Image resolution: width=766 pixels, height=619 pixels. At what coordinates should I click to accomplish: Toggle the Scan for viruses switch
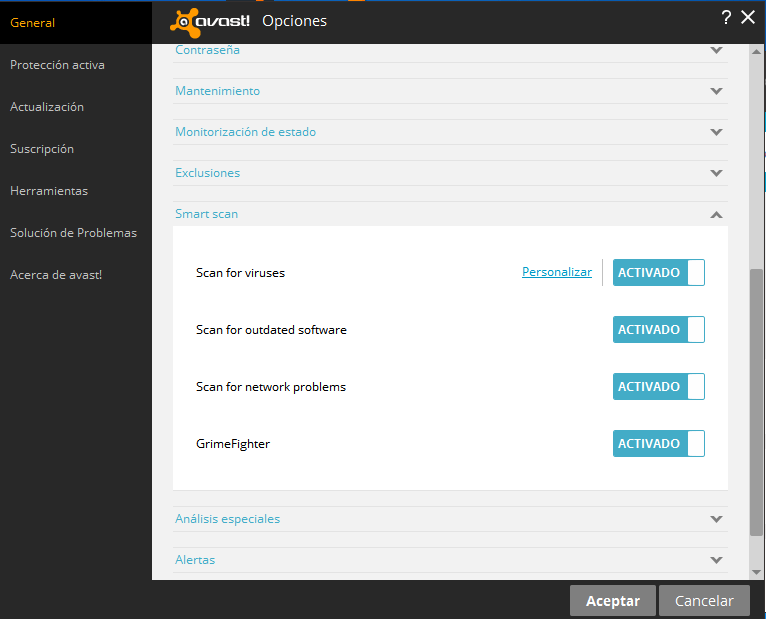pyautogui.click(x=659, y=272)
